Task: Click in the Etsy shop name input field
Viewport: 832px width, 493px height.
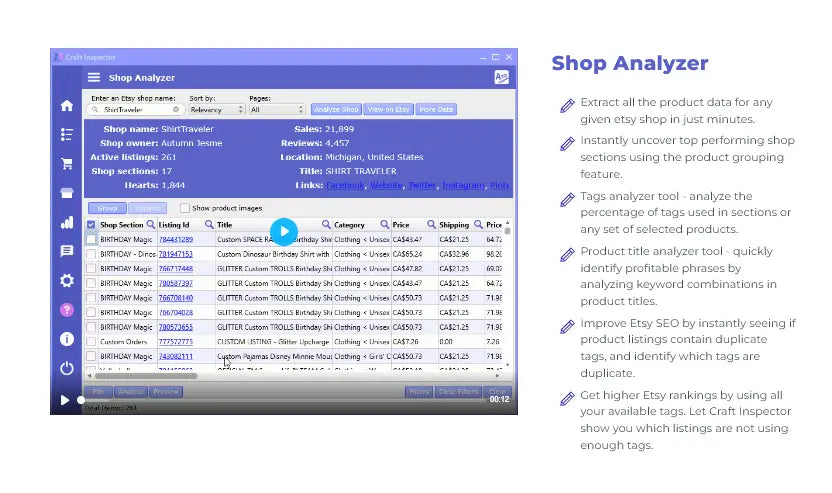Action: click(136, 109)
